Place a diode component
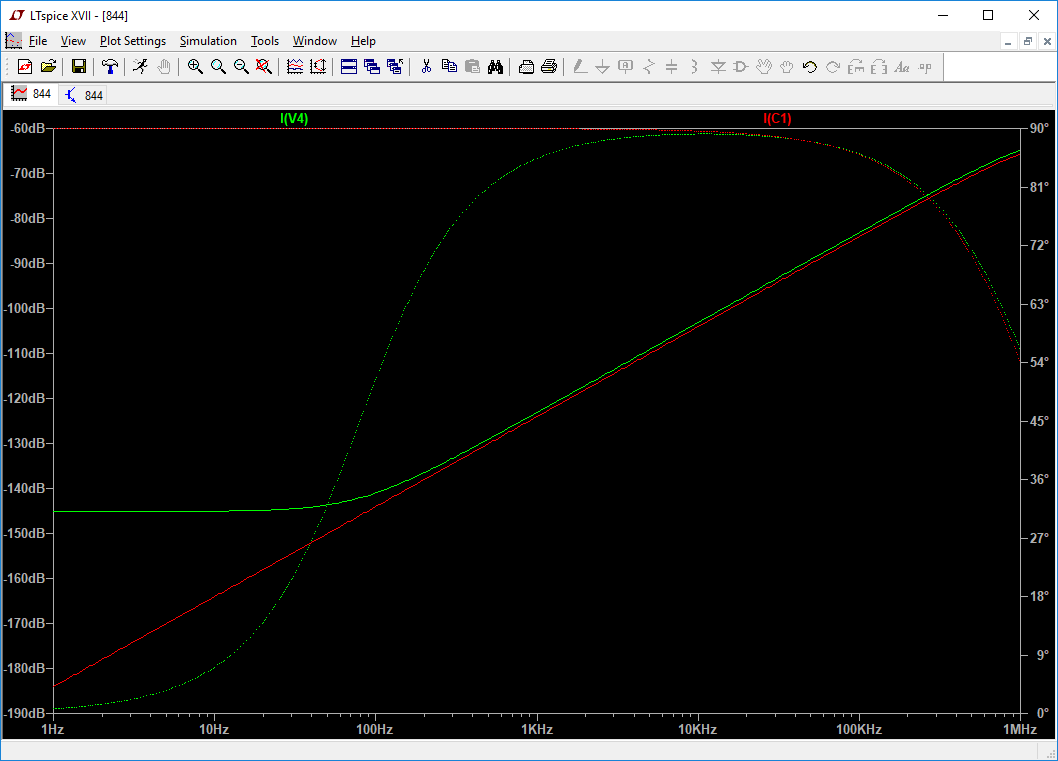 (718, 67)
